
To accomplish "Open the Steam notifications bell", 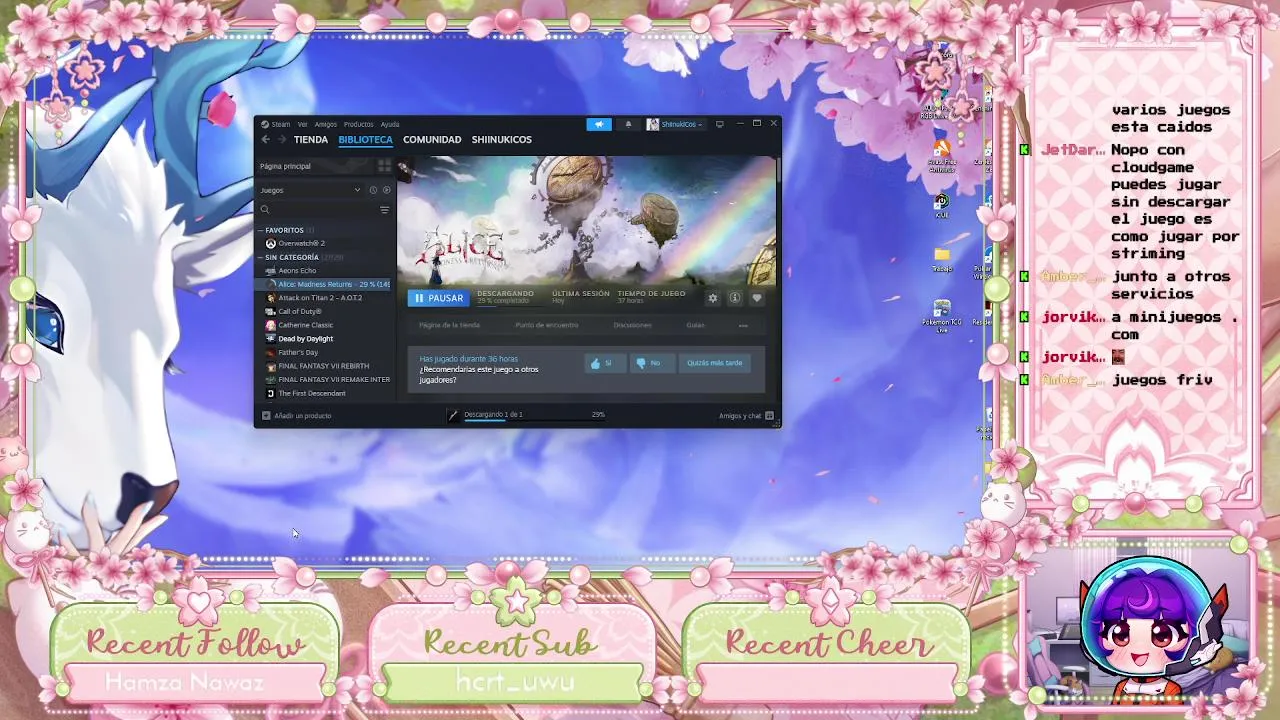I will click(x=628, y=124).
